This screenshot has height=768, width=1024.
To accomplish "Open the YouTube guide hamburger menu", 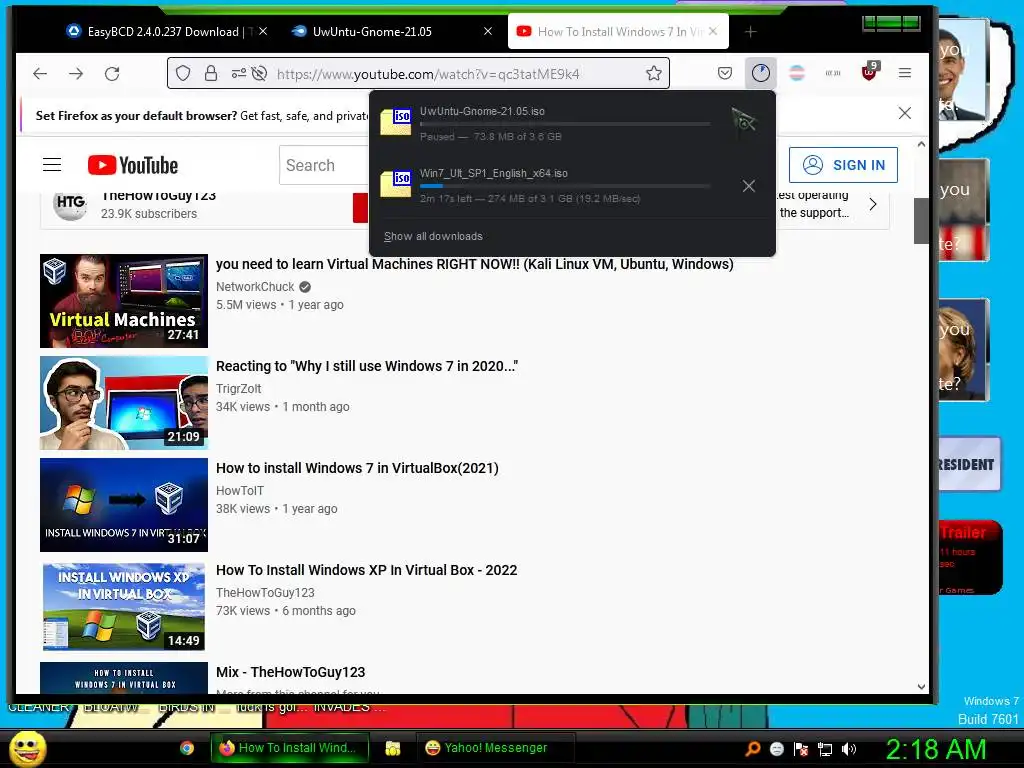I will (52, 165).
